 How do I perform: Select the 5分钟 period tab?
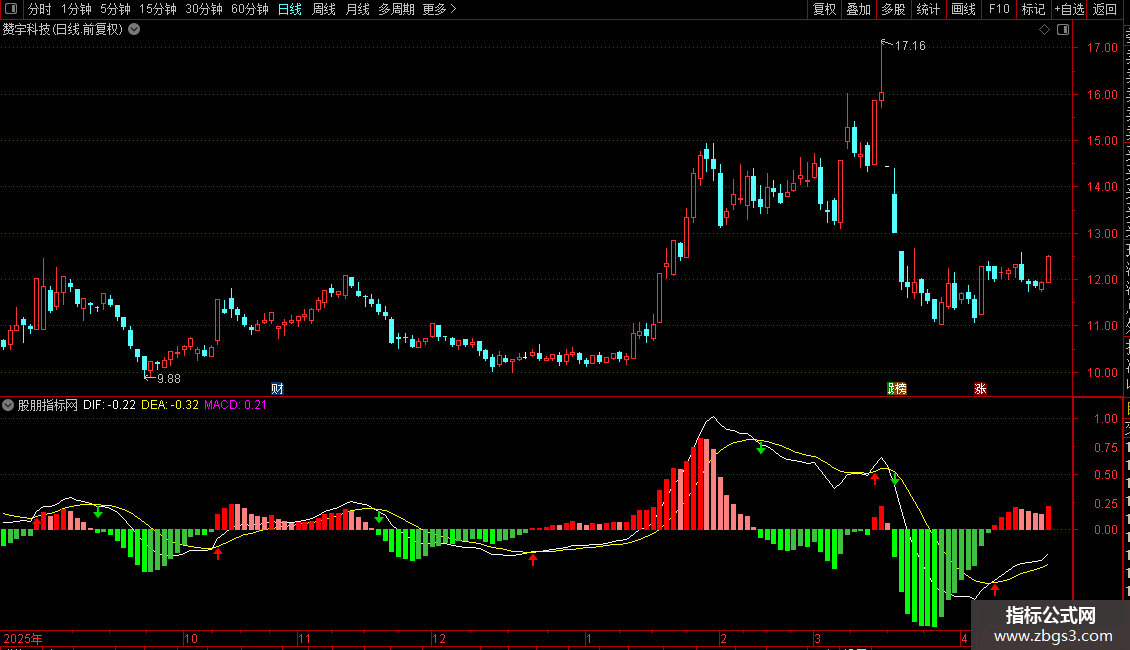(x=115, y=9)
